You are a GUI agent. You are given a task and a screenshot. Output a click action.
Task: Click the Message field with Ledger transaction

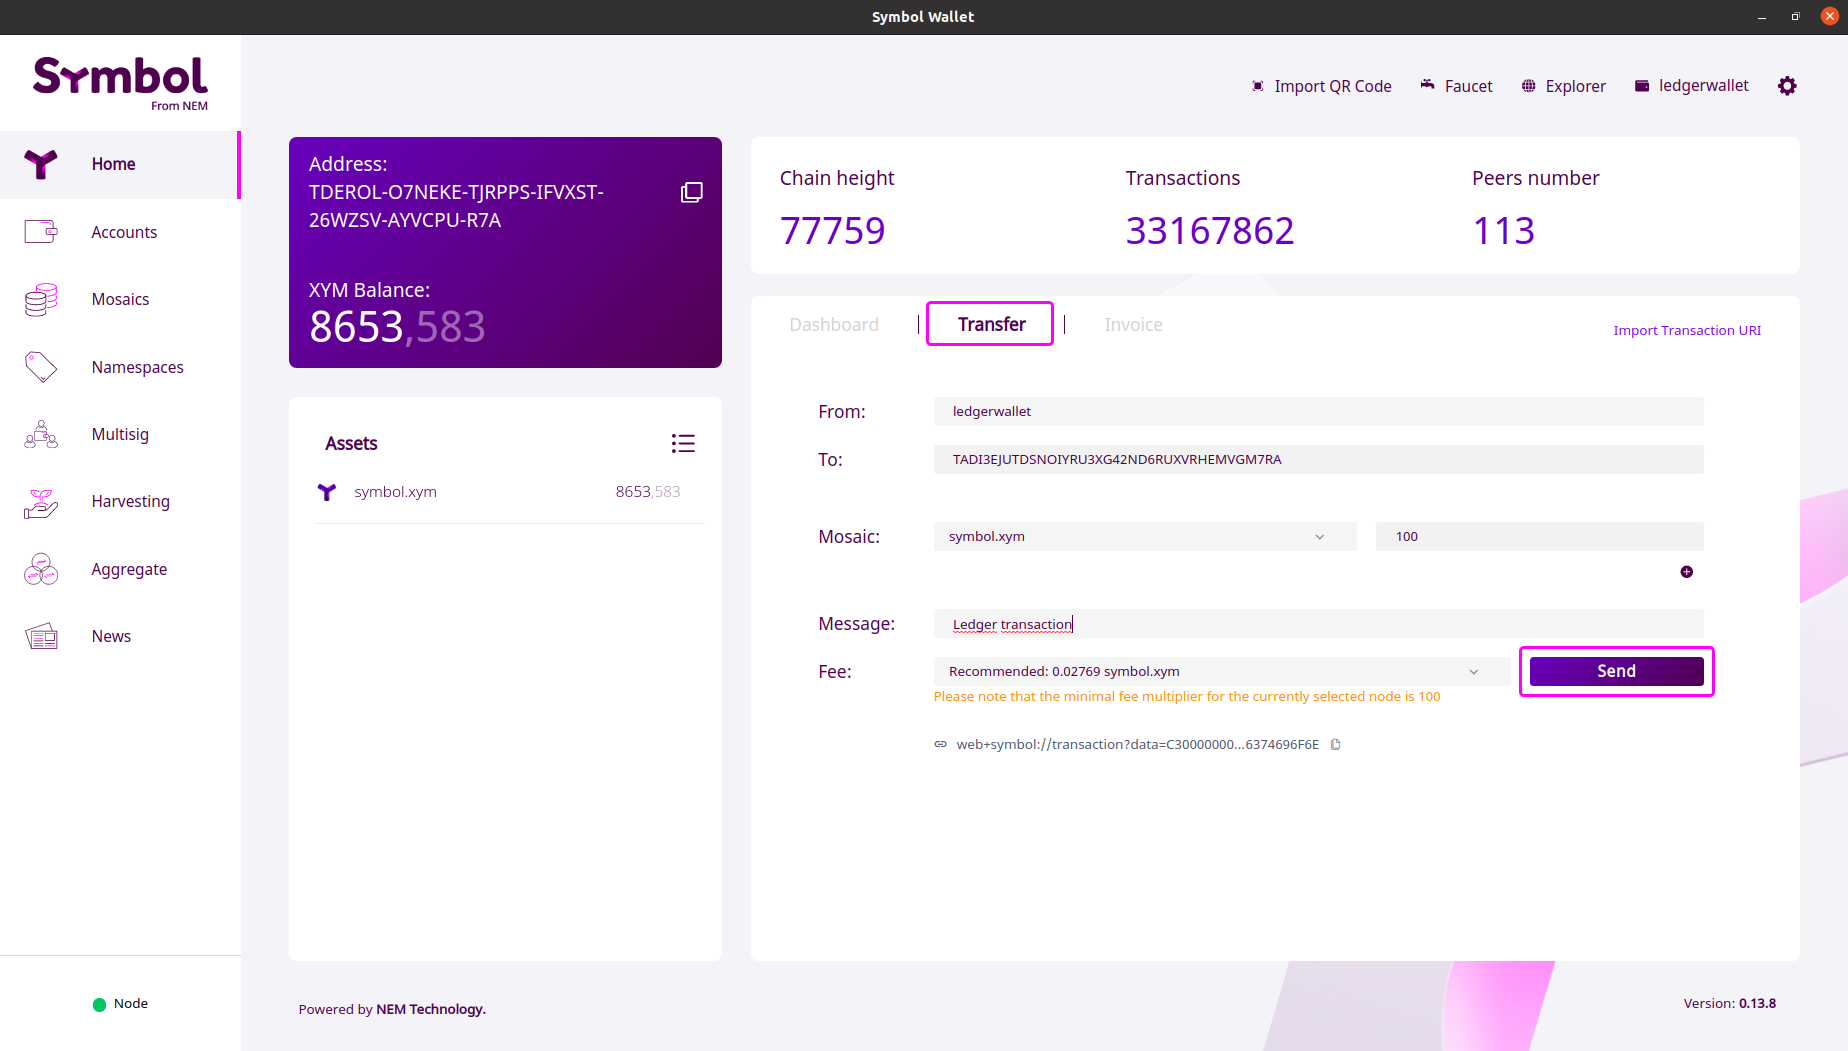(1319, 624)
